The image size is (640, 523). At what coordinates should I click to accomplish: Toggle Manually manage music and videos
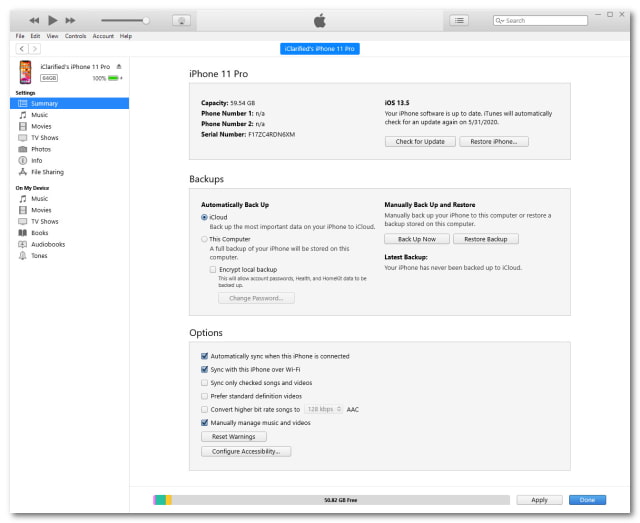(x=204, y=423)
